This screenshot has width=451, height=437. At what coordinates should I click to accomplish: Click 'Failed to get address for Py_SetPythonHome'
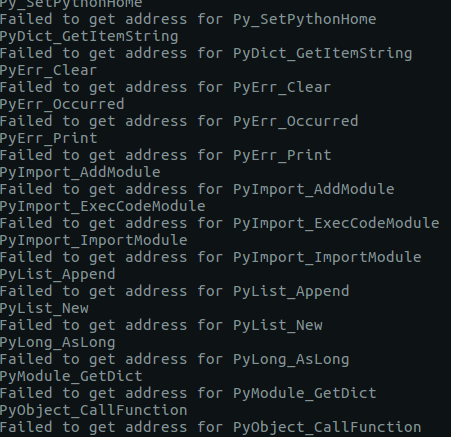[x=188, y=19]
